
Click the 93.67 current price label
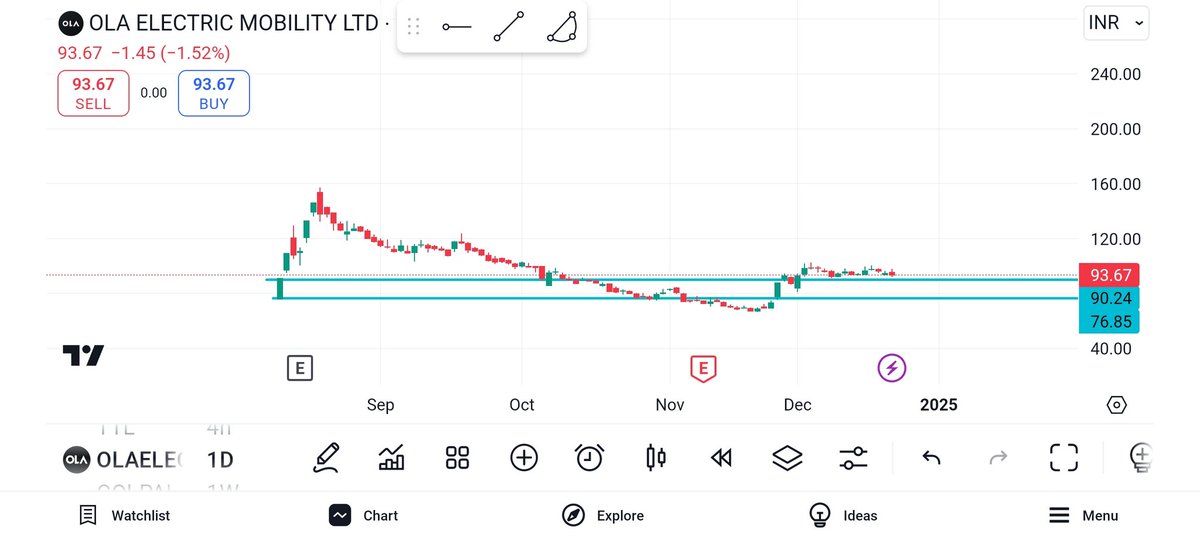[x=1108, y=275]
